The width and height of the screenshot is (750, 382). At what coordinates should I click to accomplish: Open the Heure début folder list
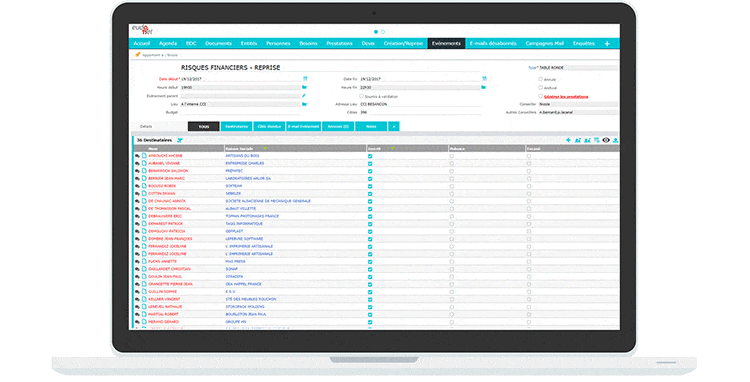[x=304, y=87]
